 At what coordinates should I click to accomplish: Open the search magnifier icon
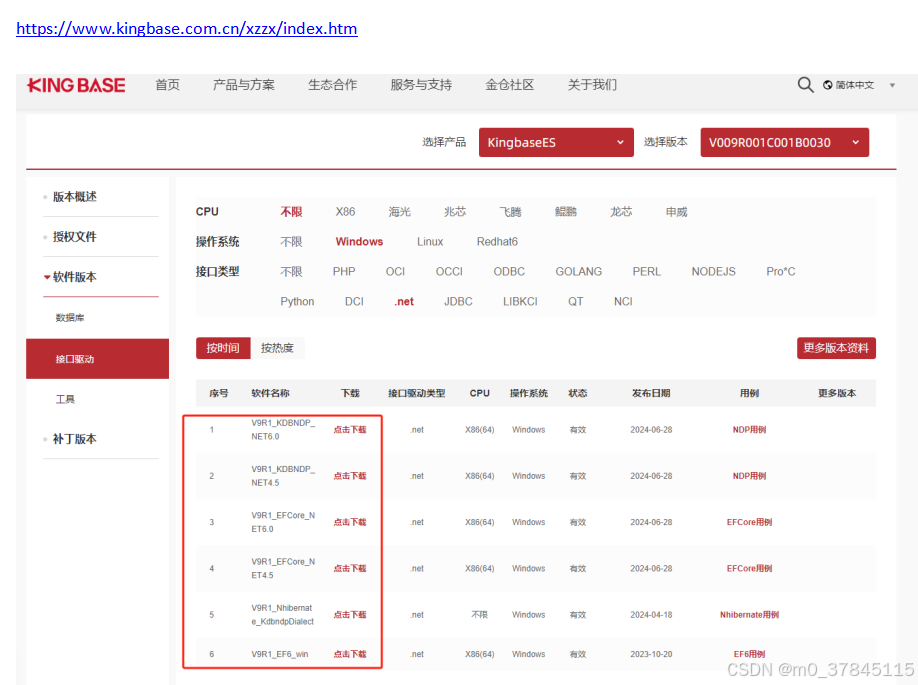coord(805,85)
